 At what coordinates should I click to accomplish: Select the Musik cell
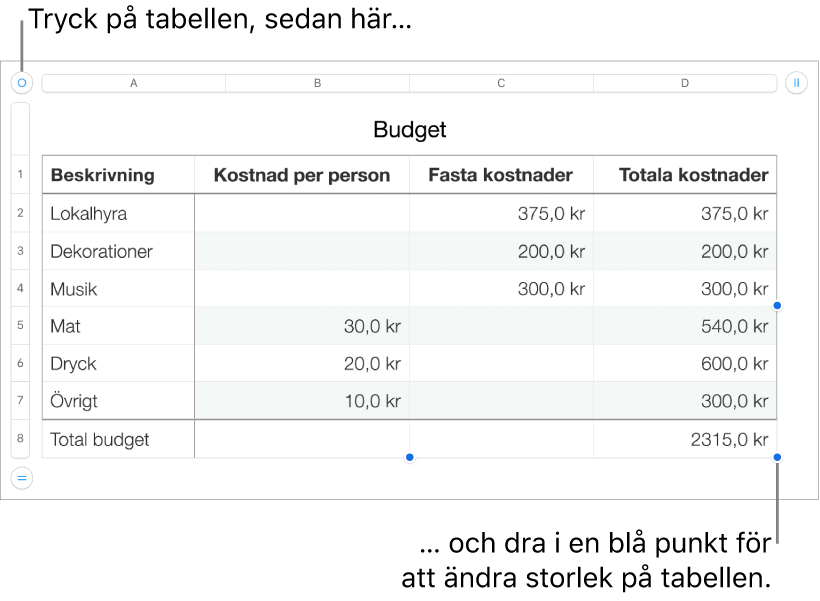tap(119, 289)
